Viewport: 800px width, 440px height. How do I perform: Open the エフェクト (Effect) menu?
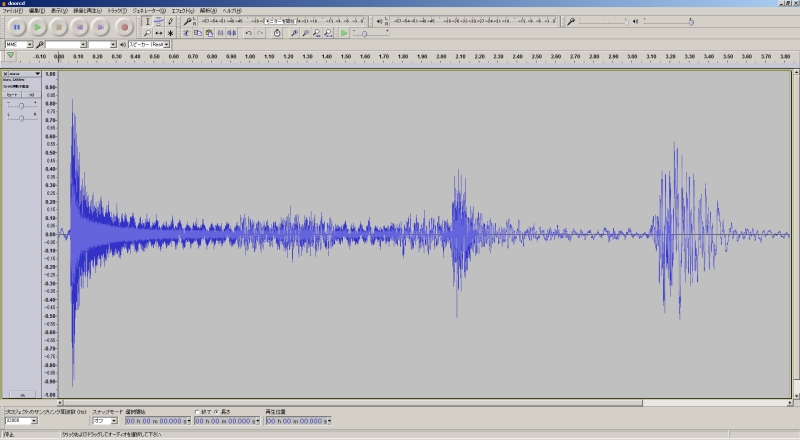click(x=183, y=10)
